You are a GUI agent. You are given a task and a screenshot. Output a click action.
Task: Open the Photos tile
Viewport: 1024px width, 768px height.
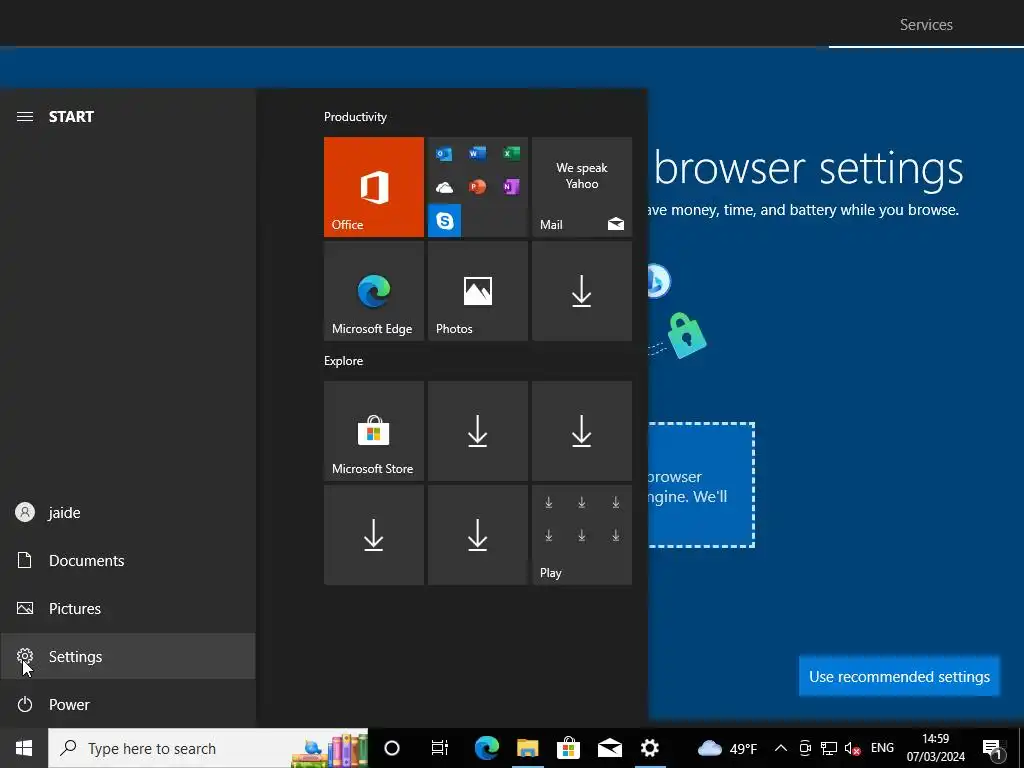477,291
